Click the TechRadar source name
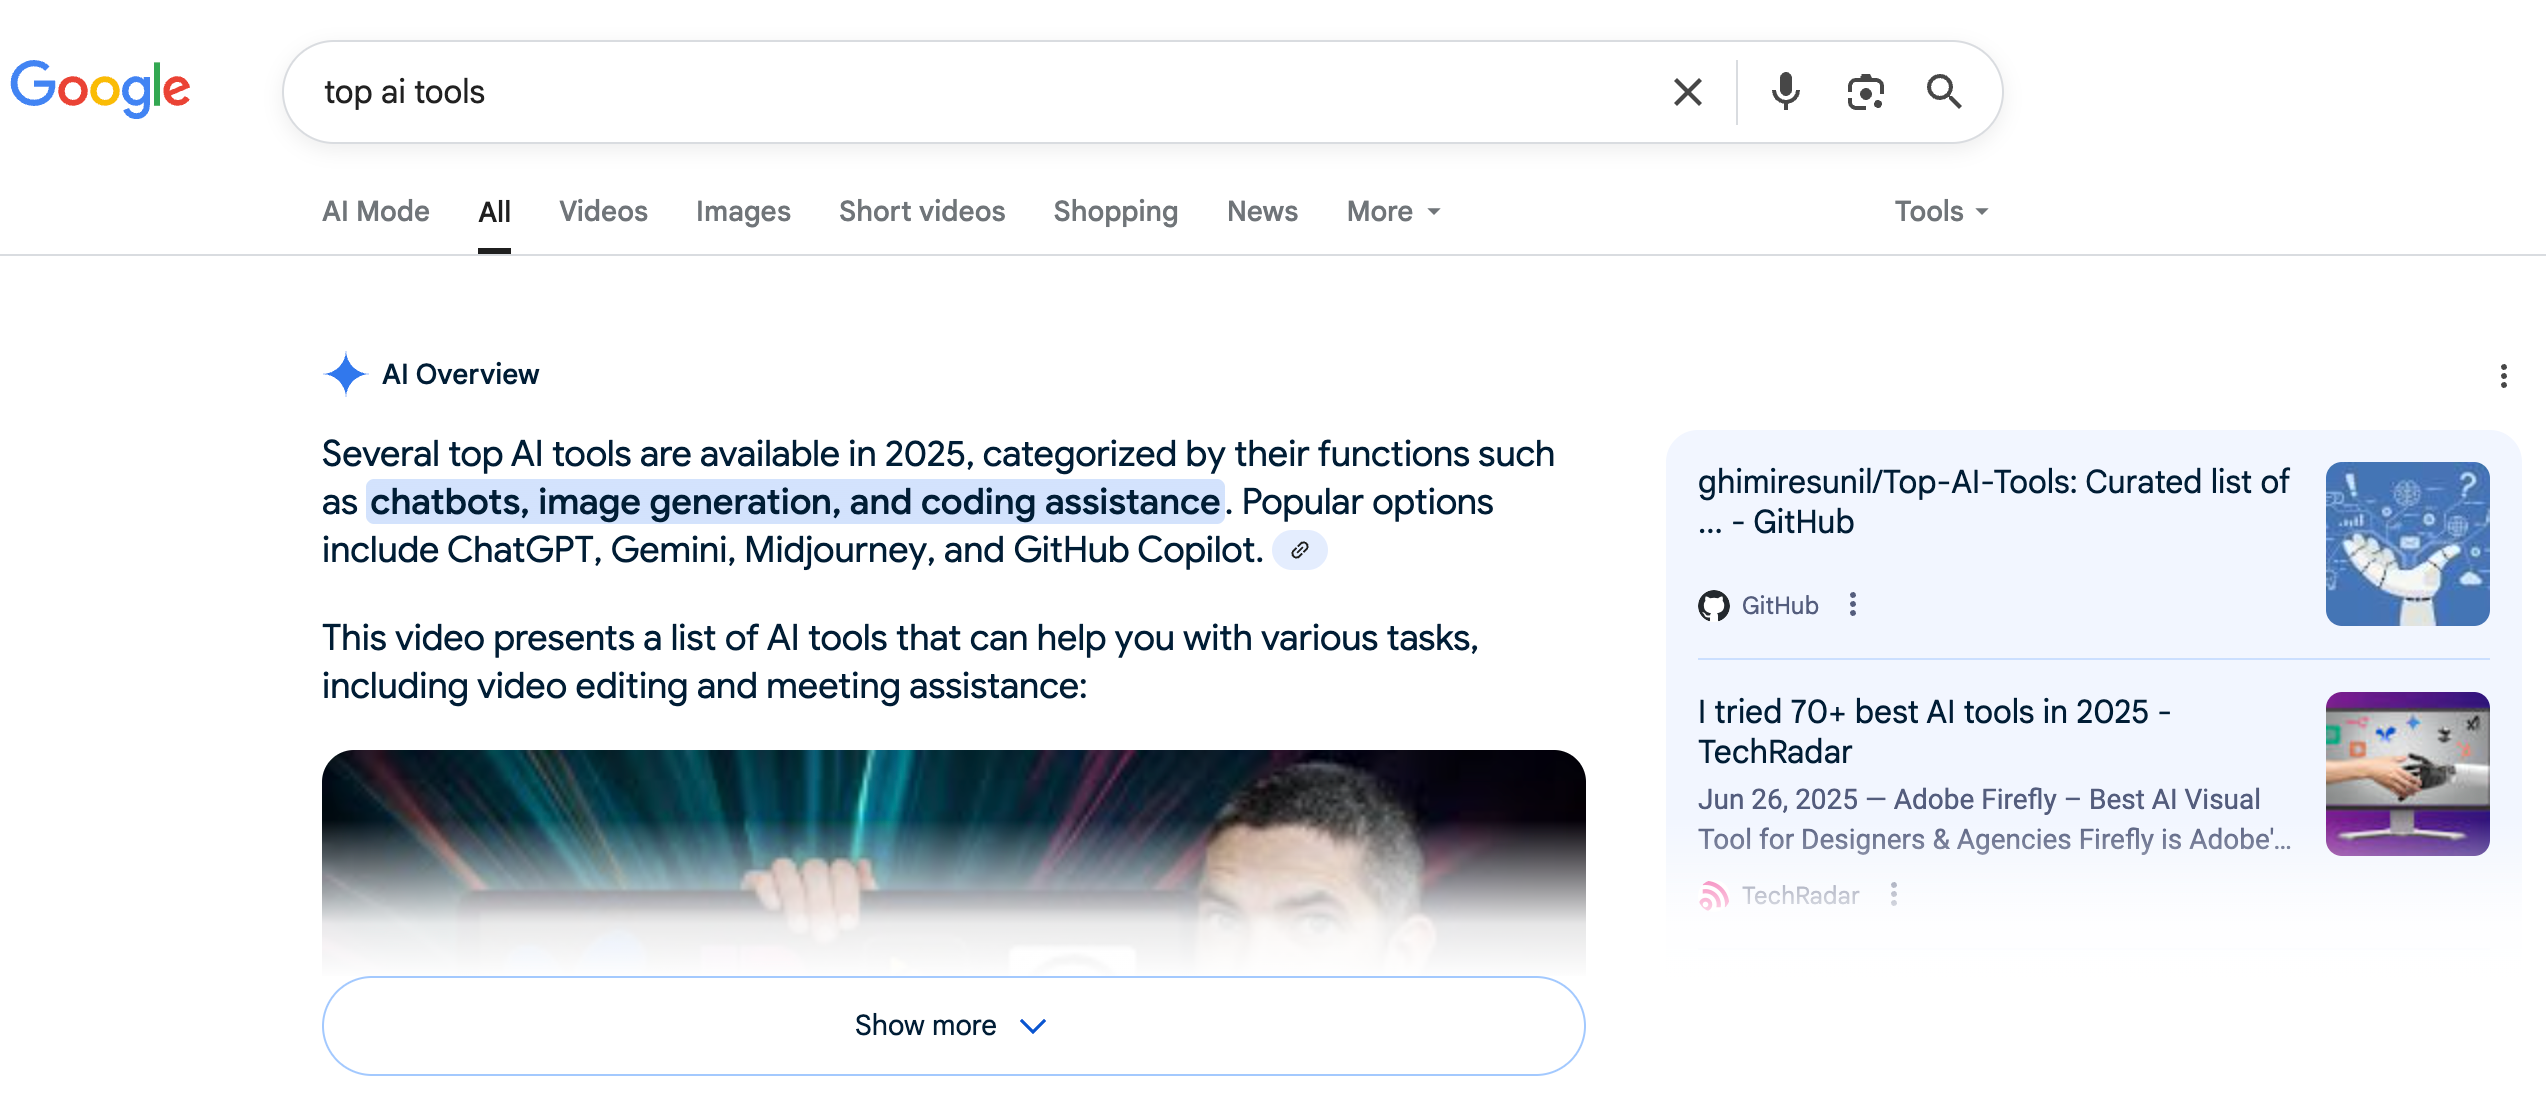The image size is (2546, 1112). pyautogui.click(x=1800, y=895)
